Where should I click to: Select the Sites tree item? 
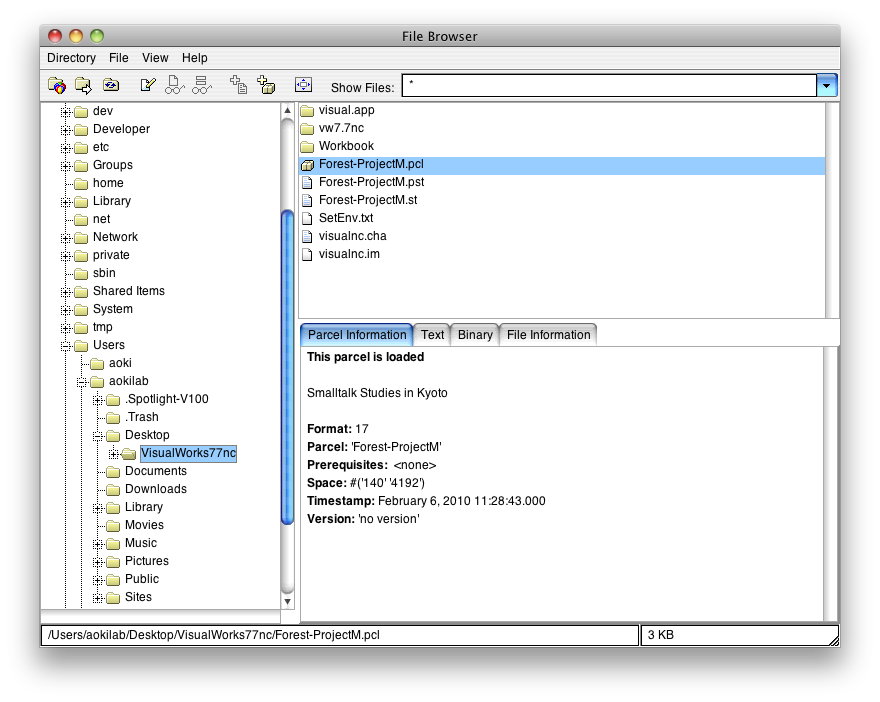(138, 597)
